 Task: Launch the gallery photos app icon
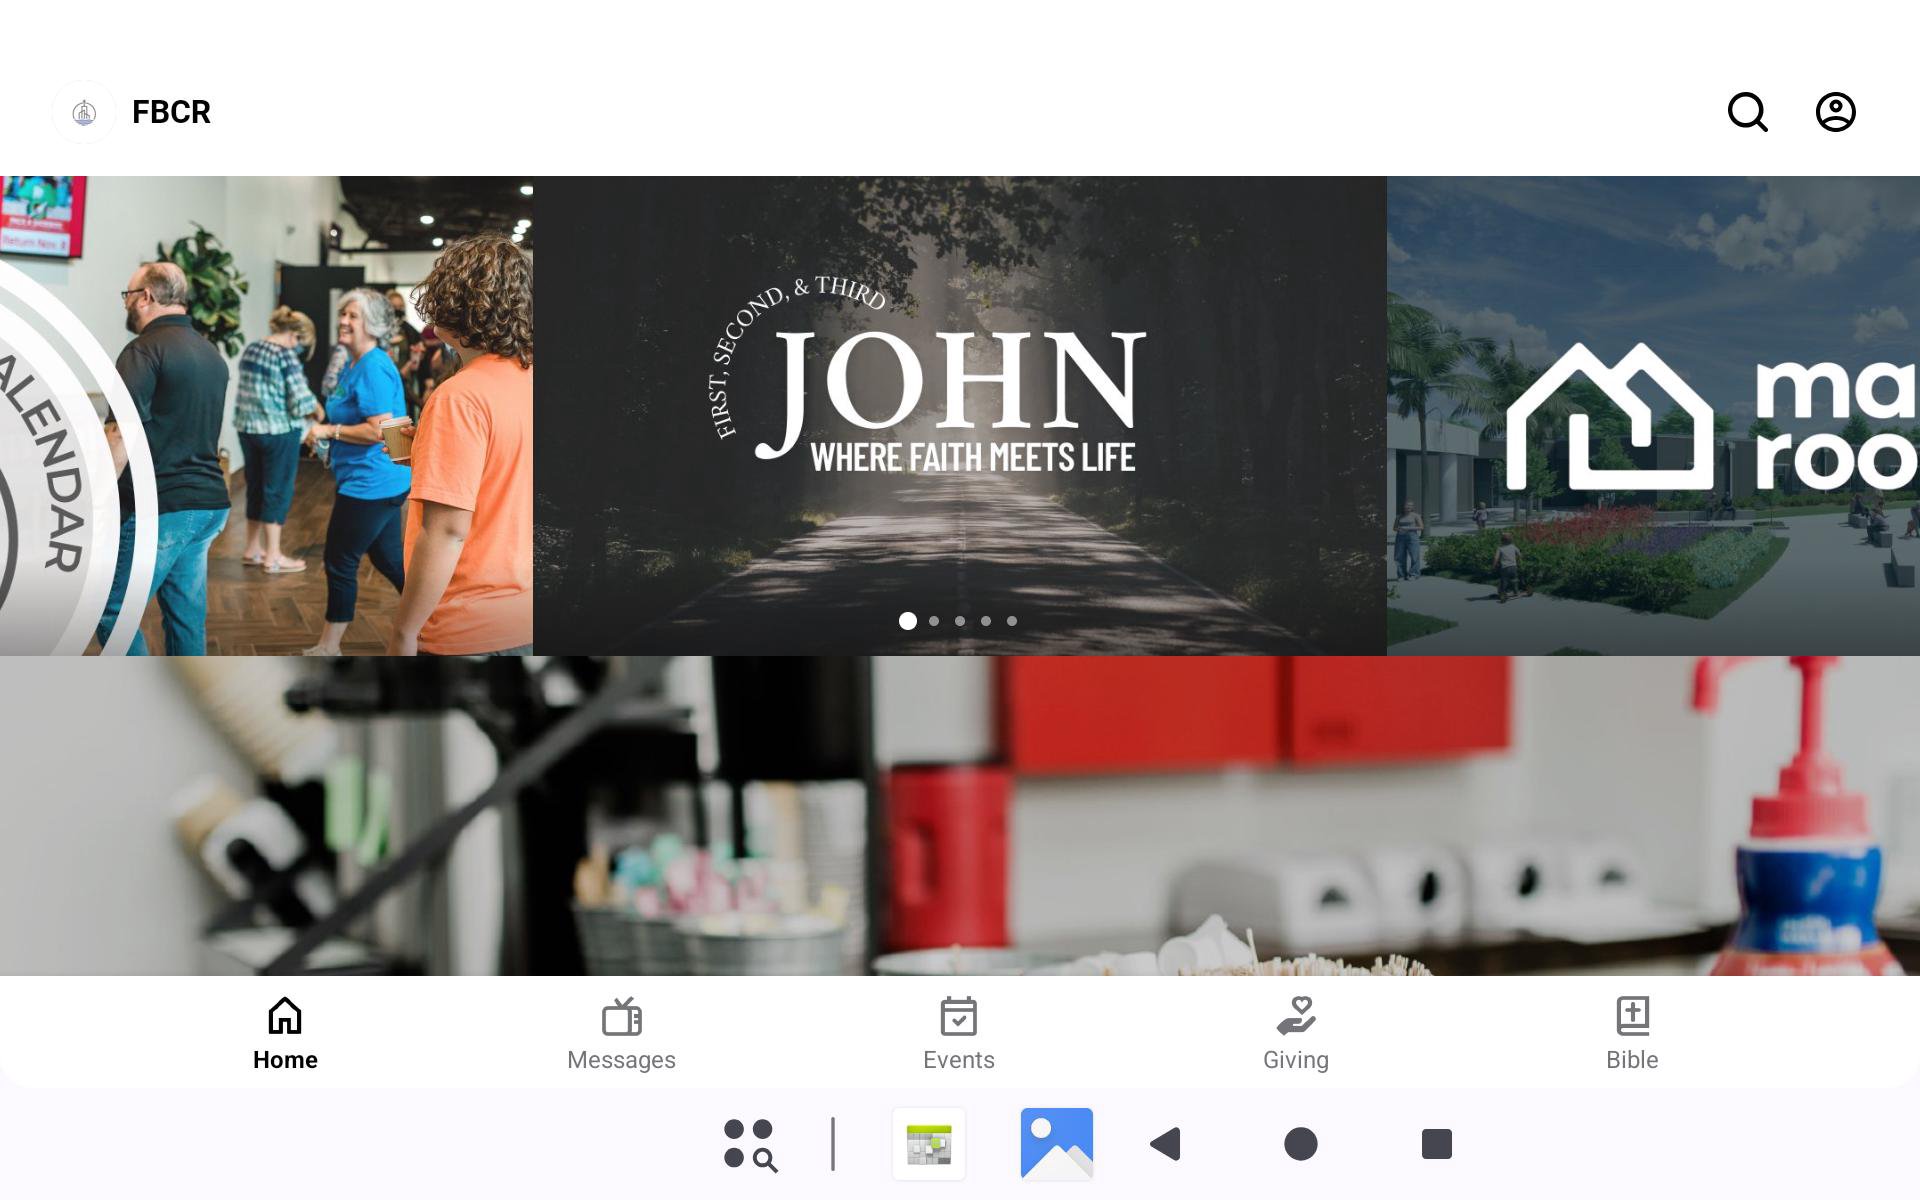click(x=1057, y=1144)
